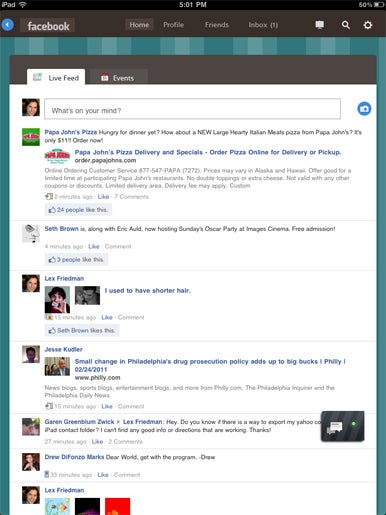The image size is (386, 515).
Task: Open the search magnifier icon
Action: point(346,25)
